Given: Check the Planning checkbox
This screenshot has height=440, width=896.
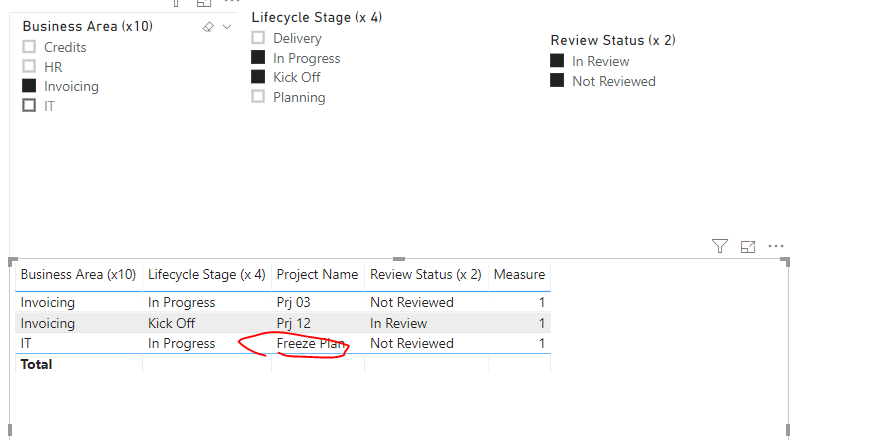Looking at the screenshot, I should pyautogui.click(x=258, y=96).
